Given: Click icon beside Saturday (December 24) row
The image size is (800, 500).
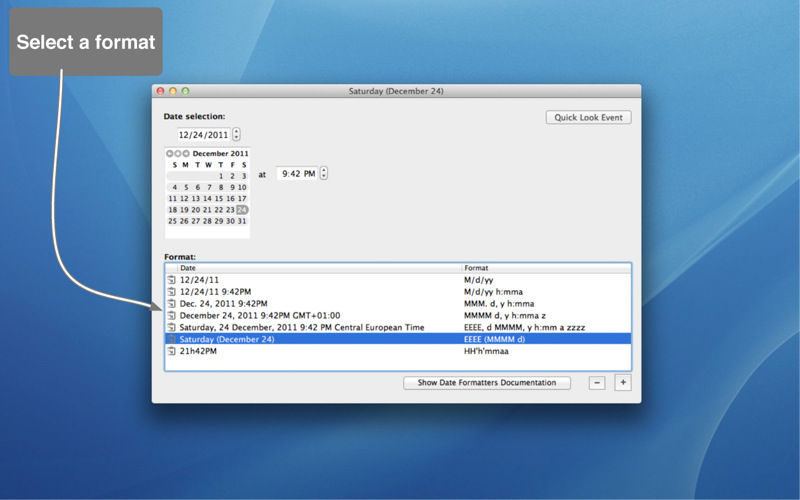Looking at the screenshot, I should pyautogui.click(x=171, y=339).
